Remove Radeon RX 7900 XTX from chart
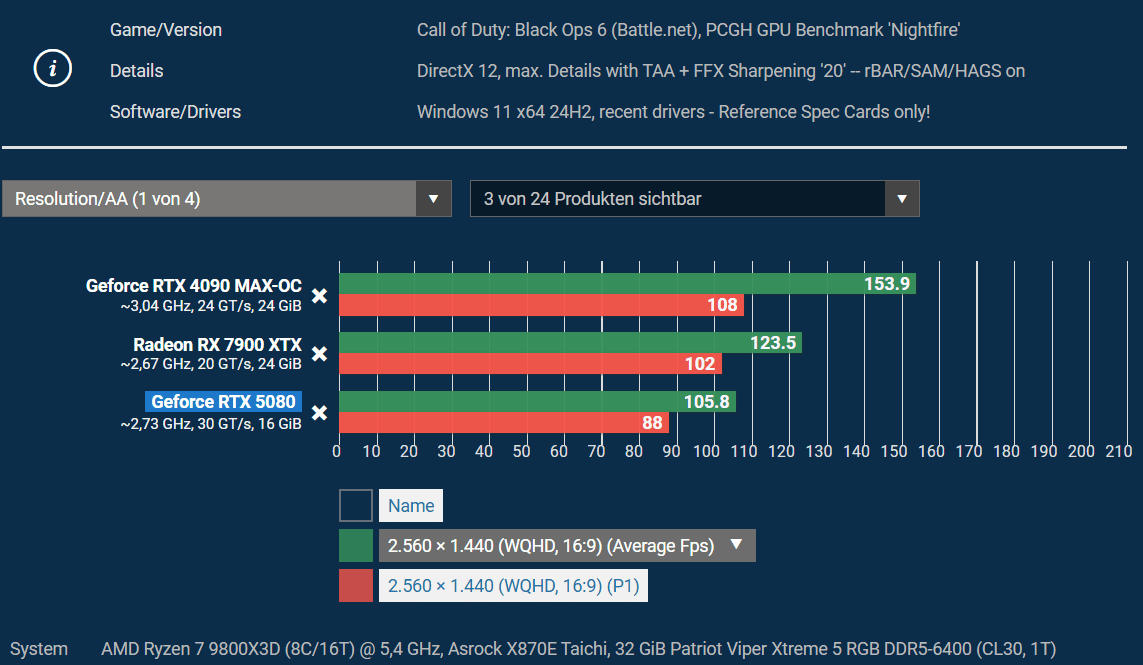The image size is (1143, 665). coord(319,354)
